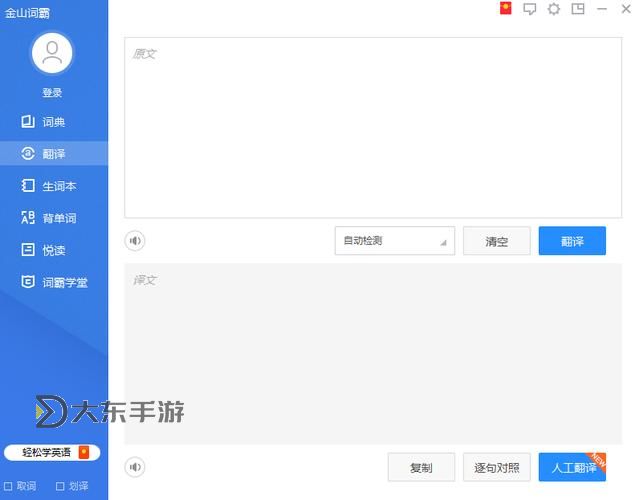Open the 悦读 reading section
This screenshot has width=635, height=500.
pos(54,250)
